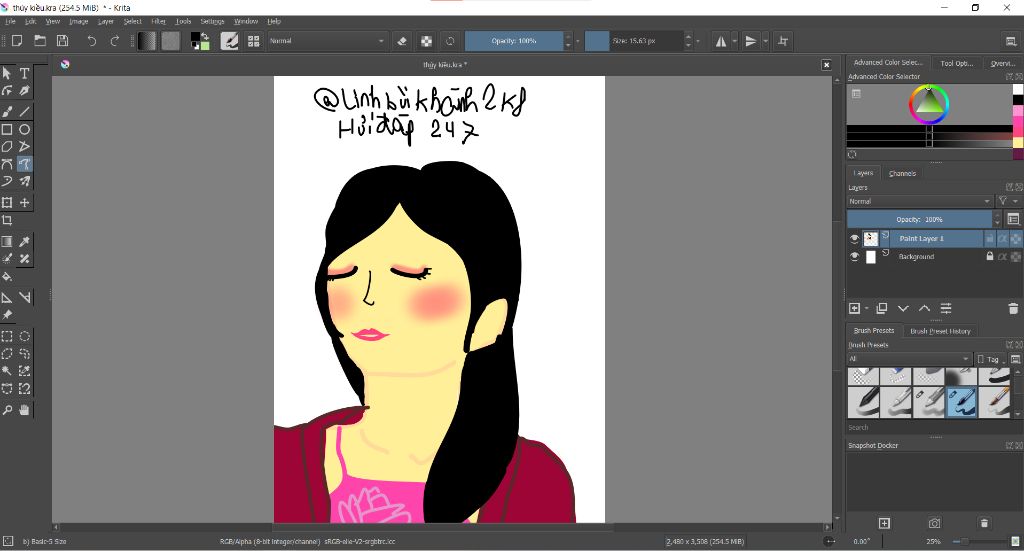Image resolution: width=1024 pixels, height=551 pixels.
Task: Select the Rectangle tool
Action: tap(7, 129)
